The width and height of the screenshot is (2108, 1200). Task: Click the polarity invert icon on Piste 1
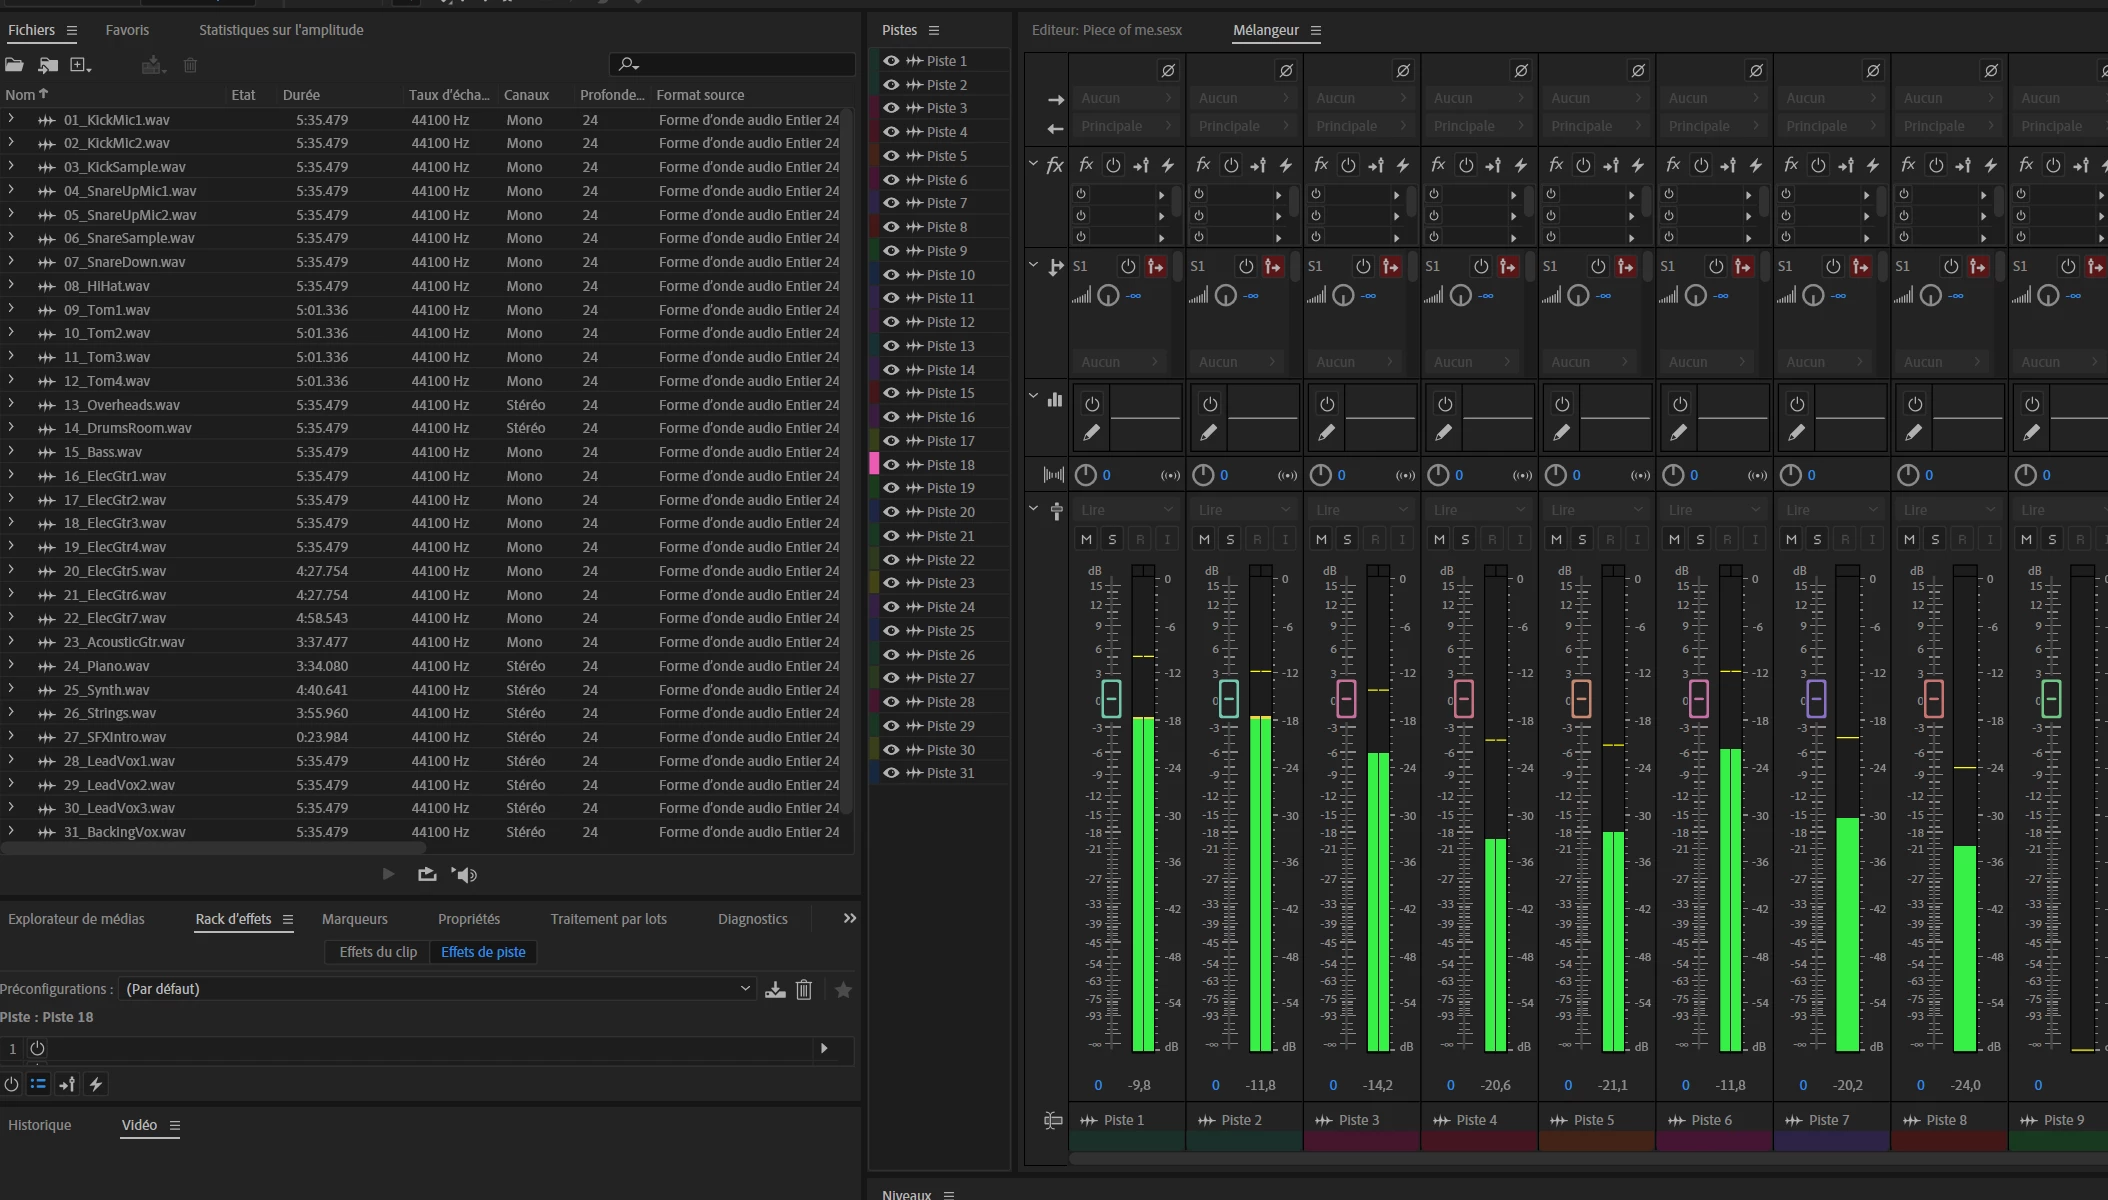pyautogui.click(x=1167, y=71)
